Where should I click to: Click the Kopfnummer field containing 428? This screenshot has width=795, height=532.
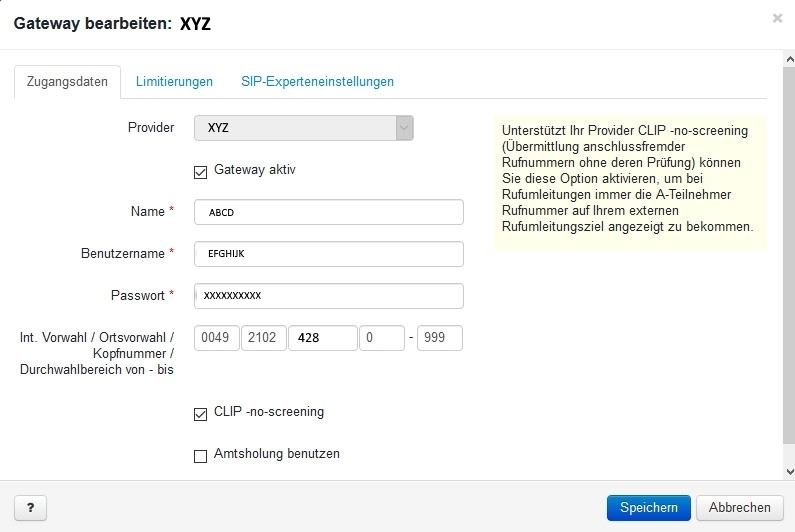[322, 338]
